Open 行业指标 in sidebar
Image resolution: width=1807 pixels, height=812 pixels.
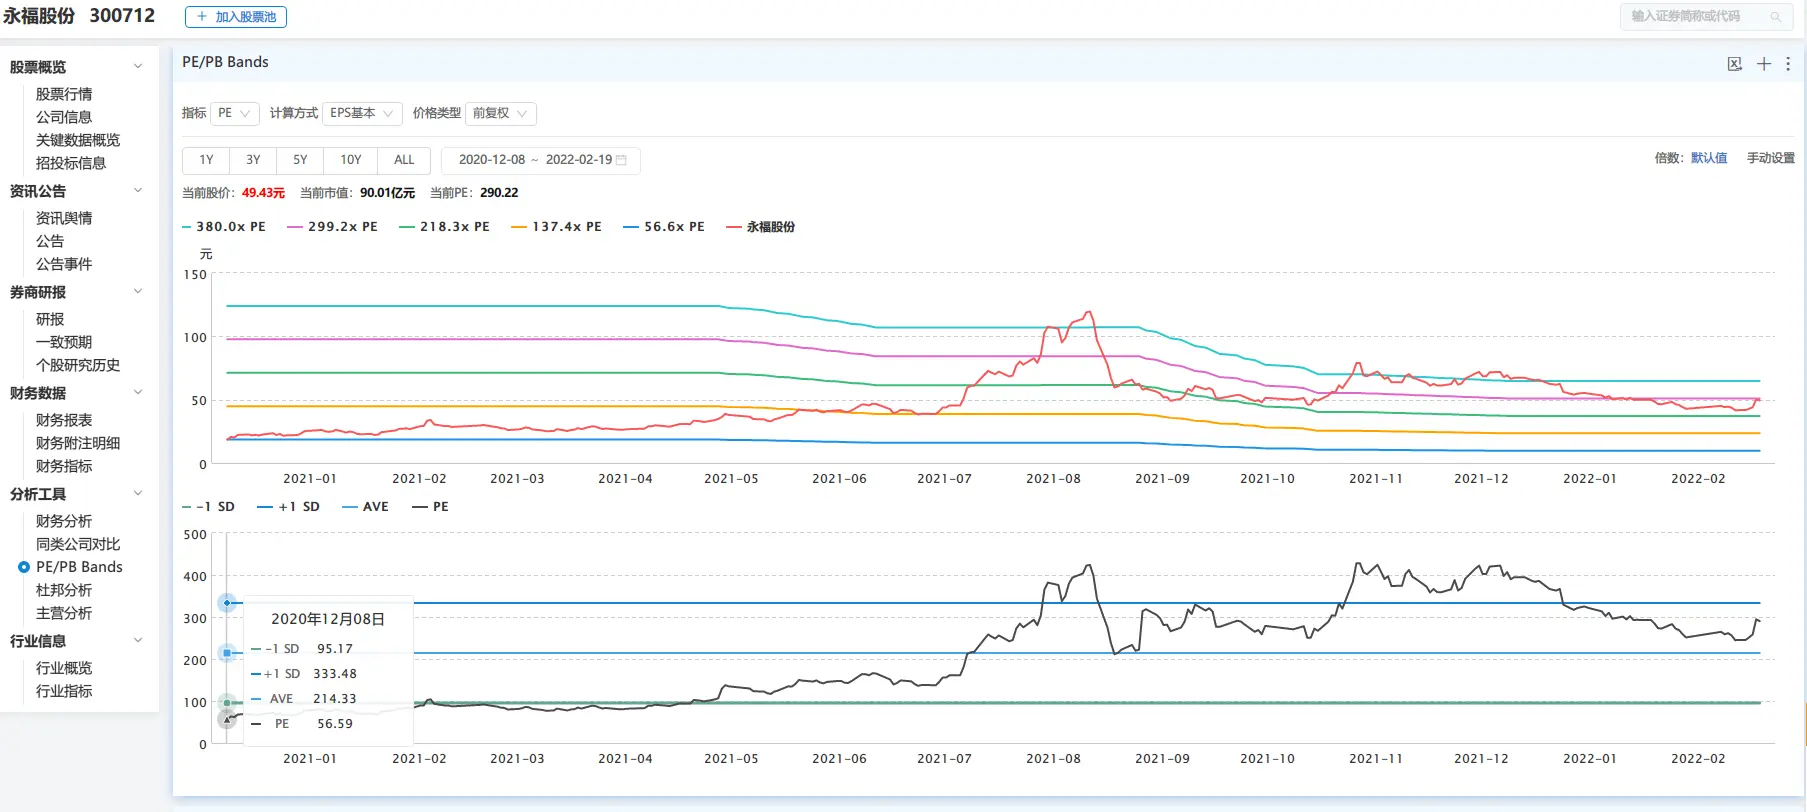(64, 691)
